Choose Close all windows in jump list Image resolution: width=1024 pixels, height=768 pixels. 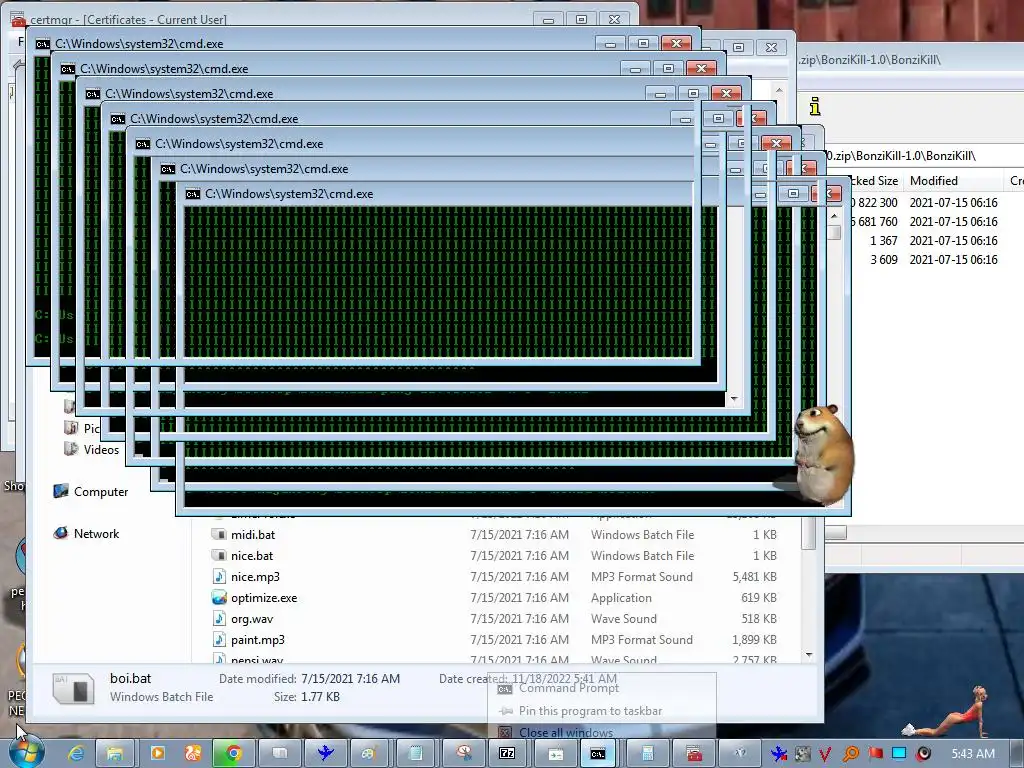566,732
